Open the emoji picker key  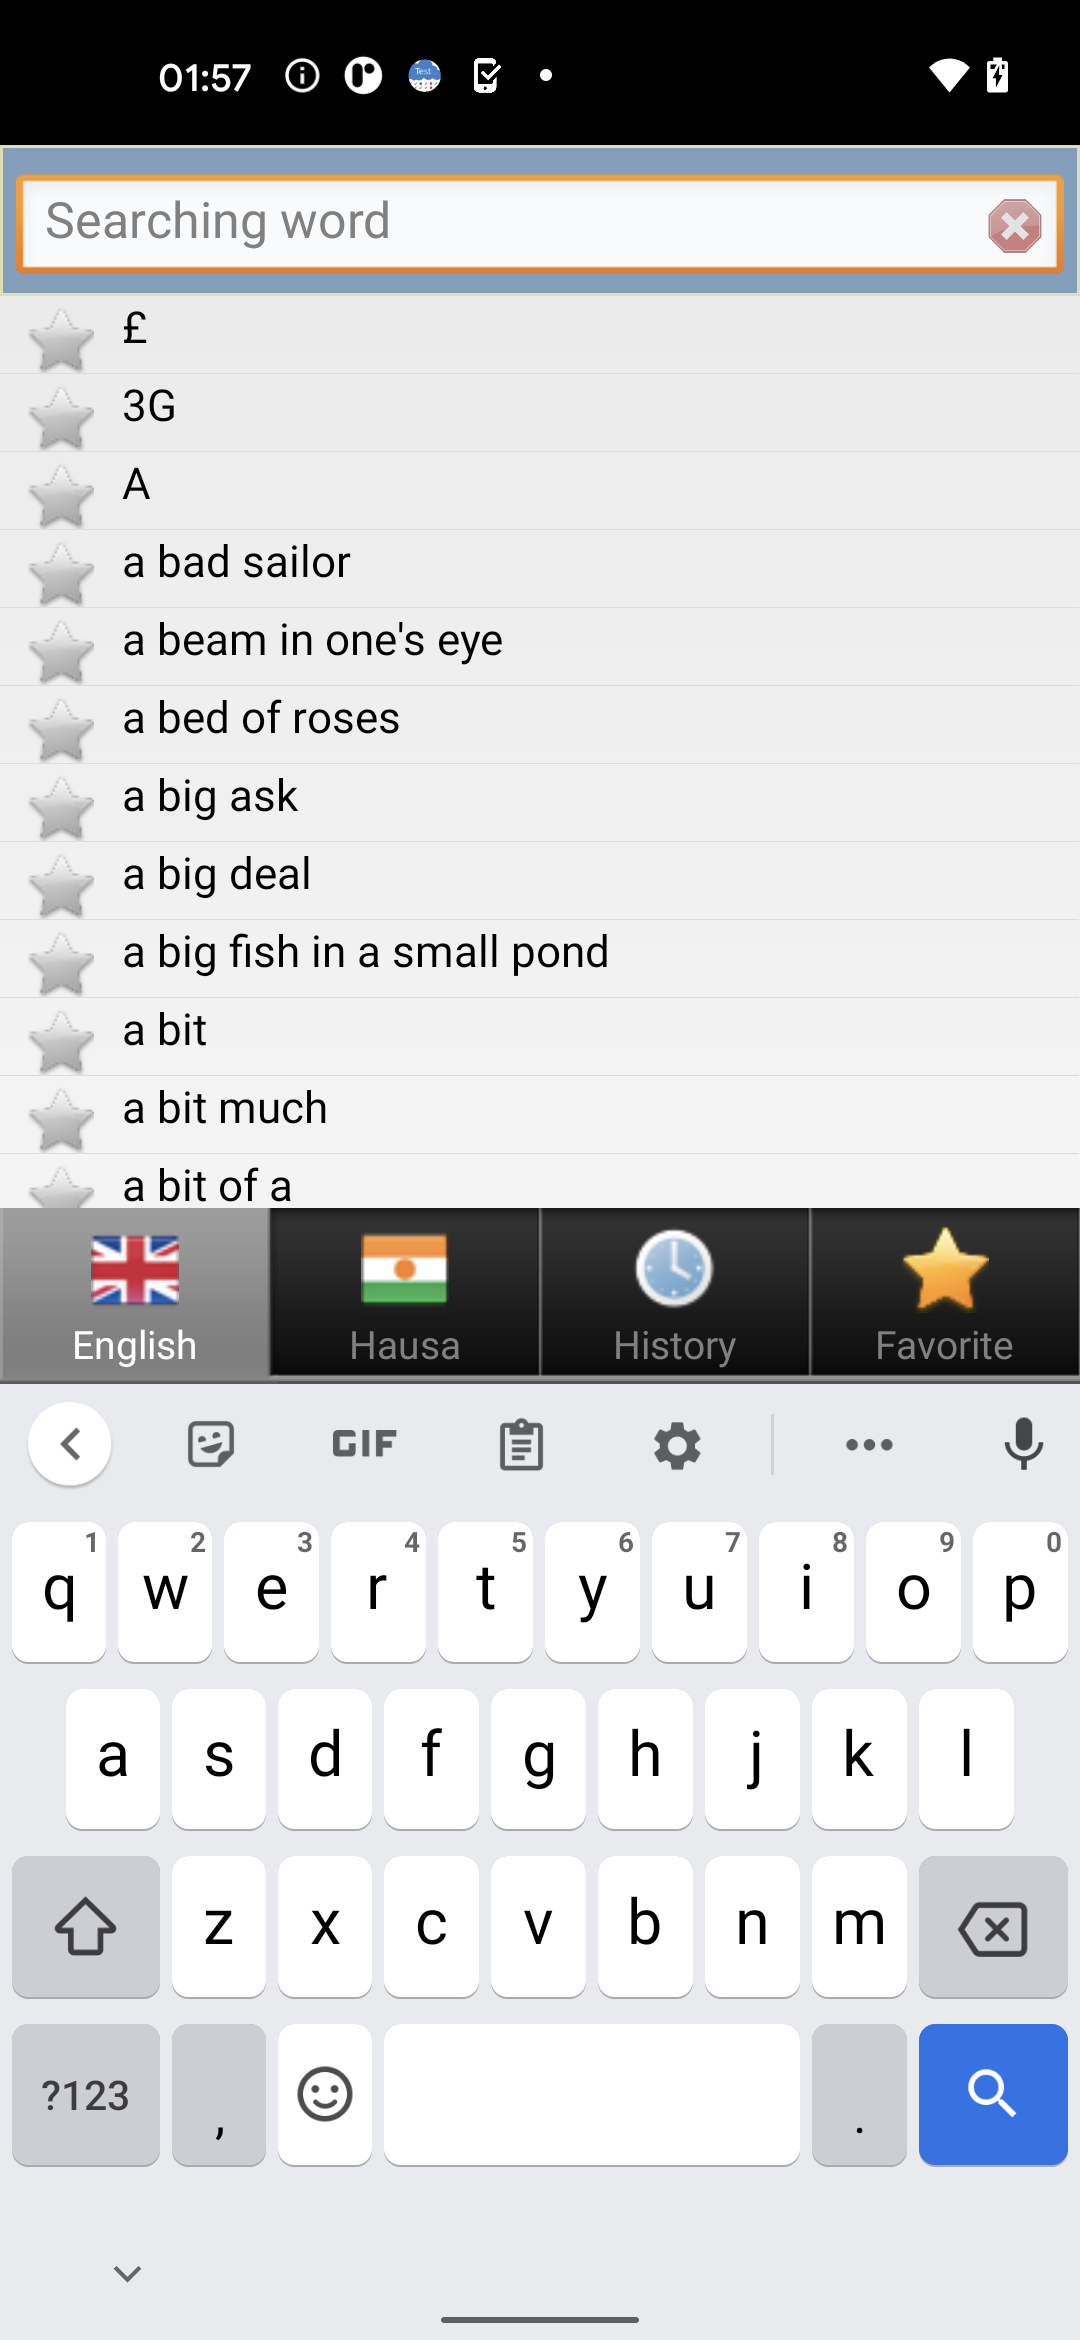coord(325,2094)
